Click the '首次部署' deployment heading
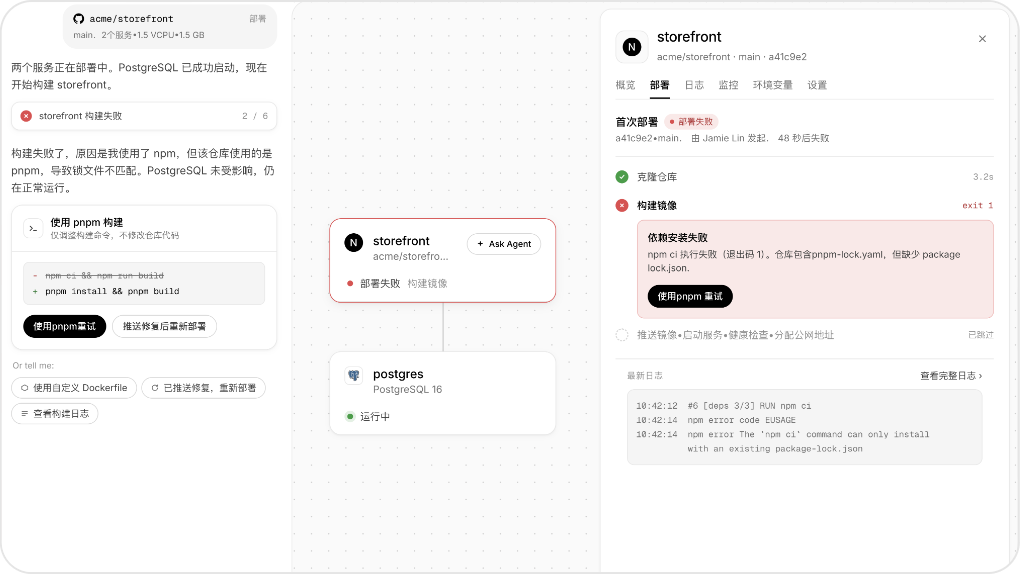The width and height of the screenshot is (1020, 574). [637, 122]
